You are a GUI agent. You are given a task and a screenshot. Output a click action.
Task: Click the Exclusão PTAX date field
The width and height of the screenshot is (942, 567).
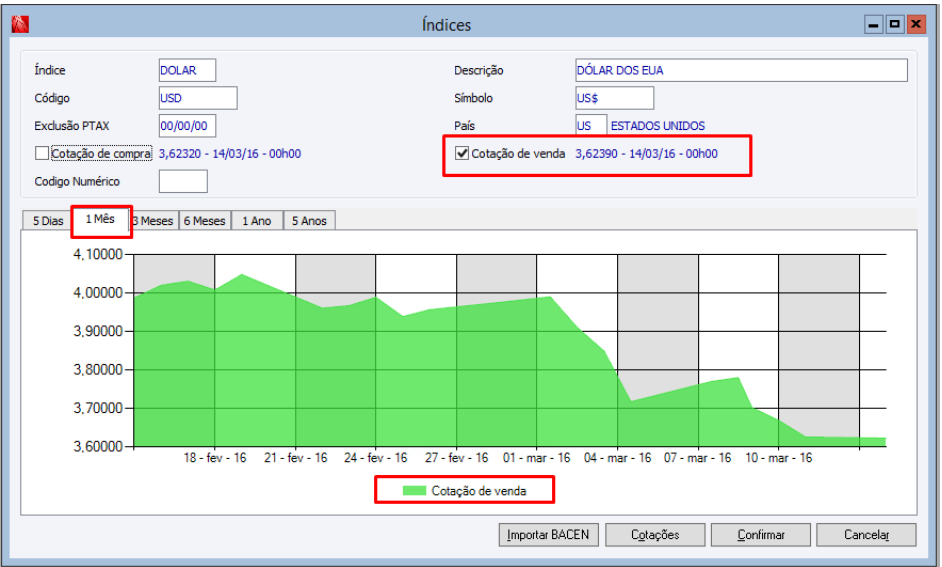pos(187,126)
